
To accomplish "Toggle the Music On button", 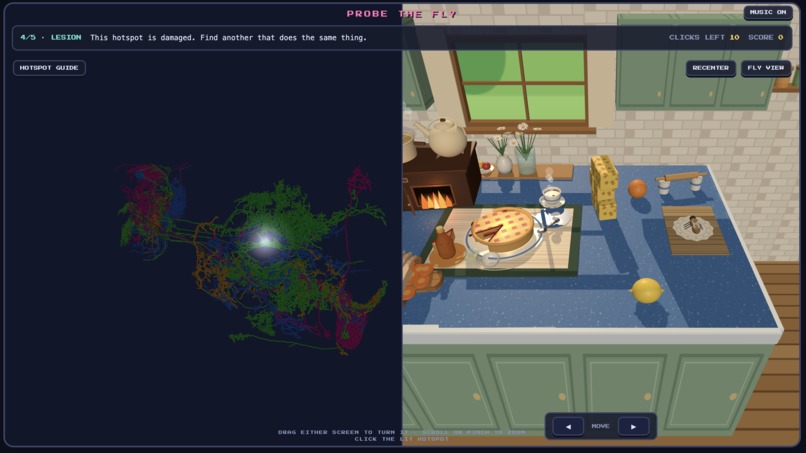I will click(x=767, y=12).
